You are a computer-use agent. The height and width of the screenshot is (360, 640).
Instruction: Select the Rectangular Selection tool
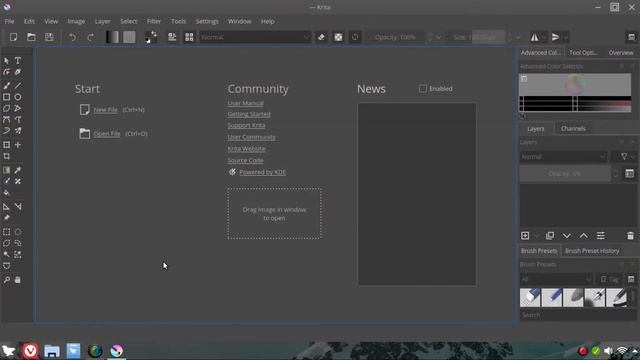pyautogui.click(x=7, y=232)
